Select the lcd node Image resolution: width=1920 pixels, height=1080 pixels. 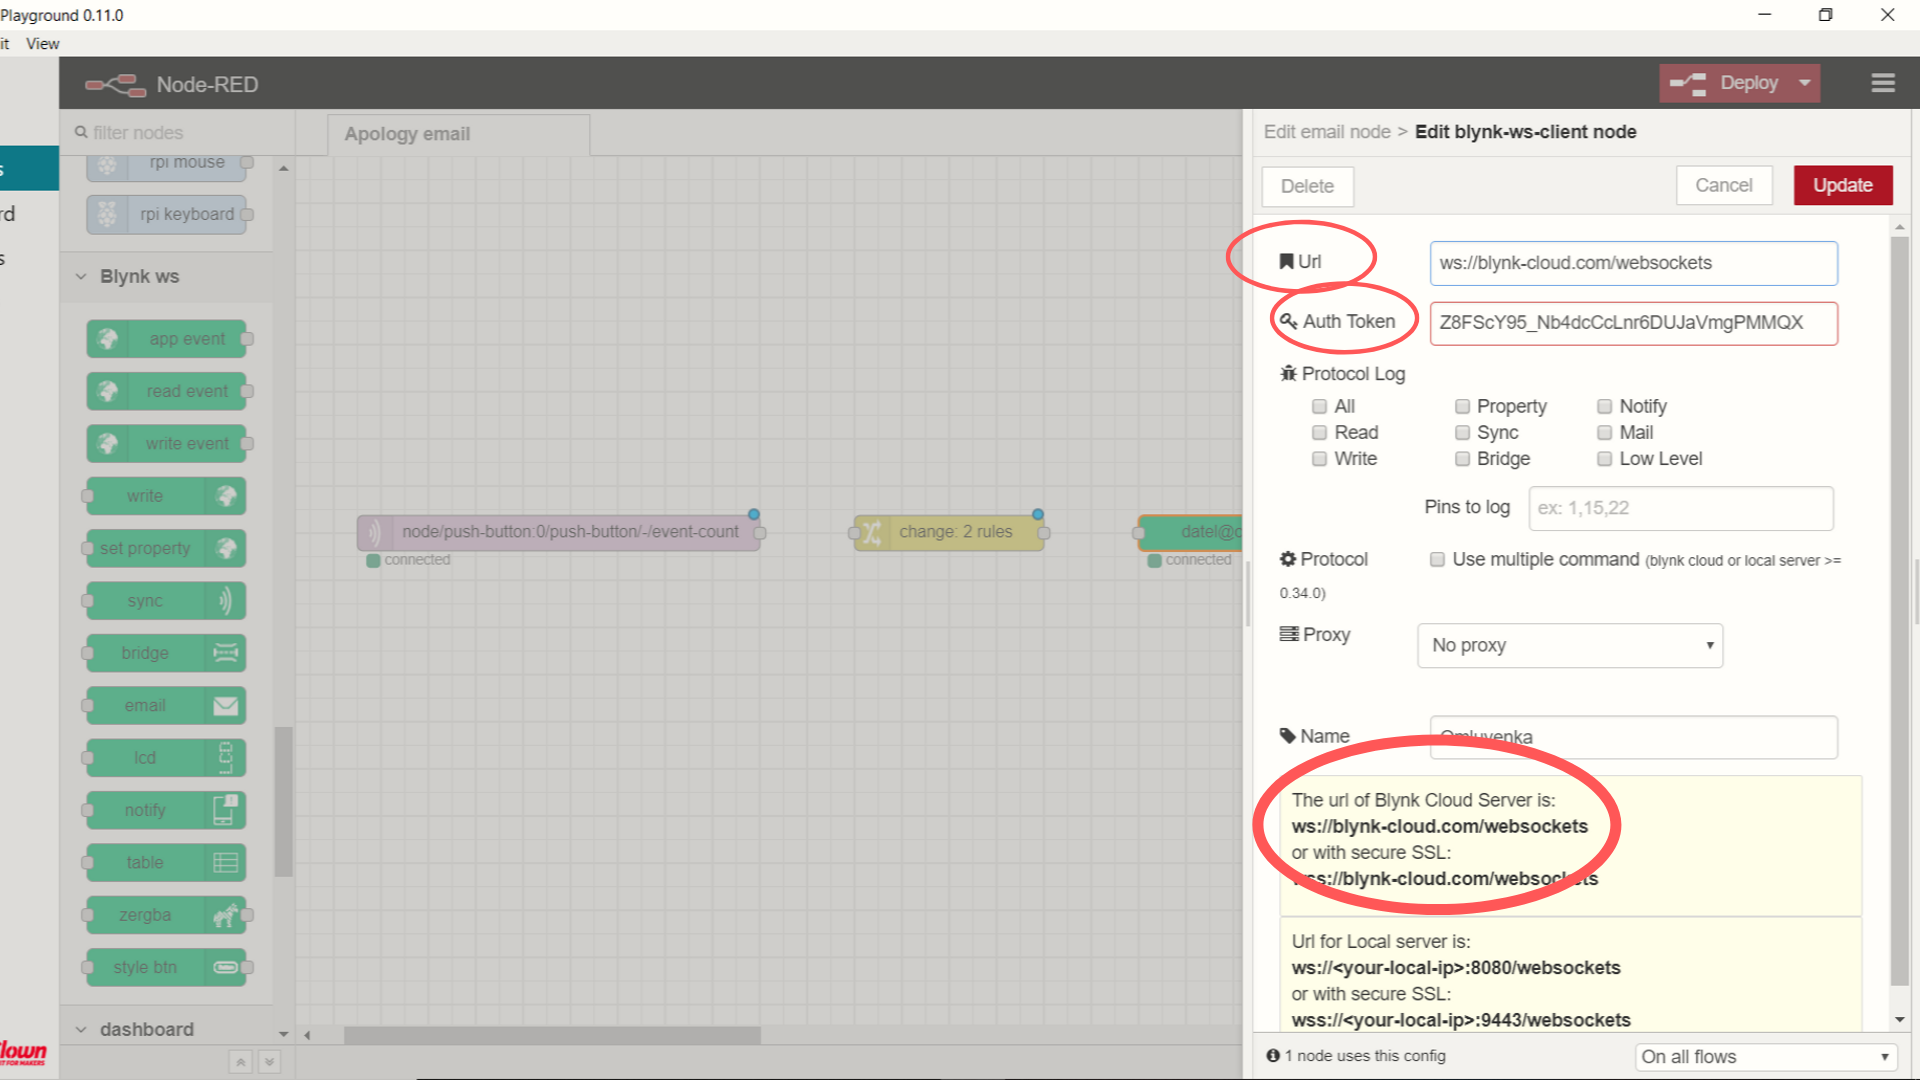tap(166, 758)
